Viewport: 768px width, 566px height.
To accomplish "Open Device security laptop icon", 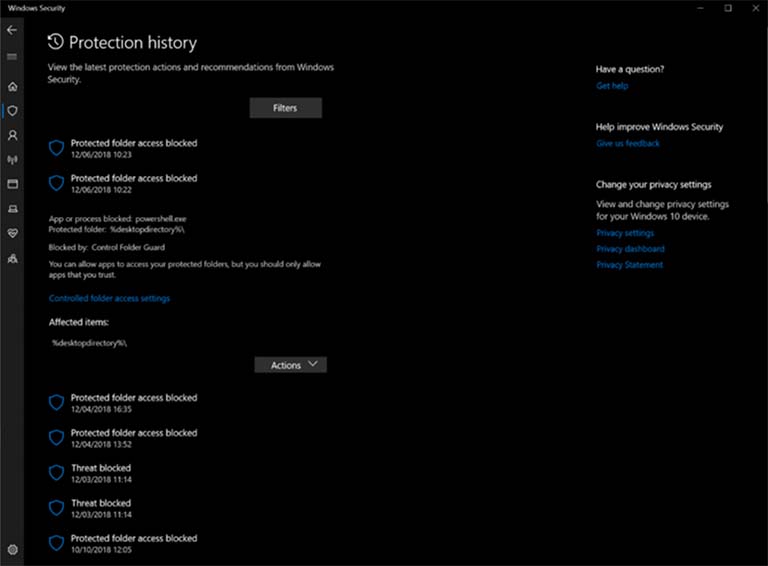I will [12, 209].
